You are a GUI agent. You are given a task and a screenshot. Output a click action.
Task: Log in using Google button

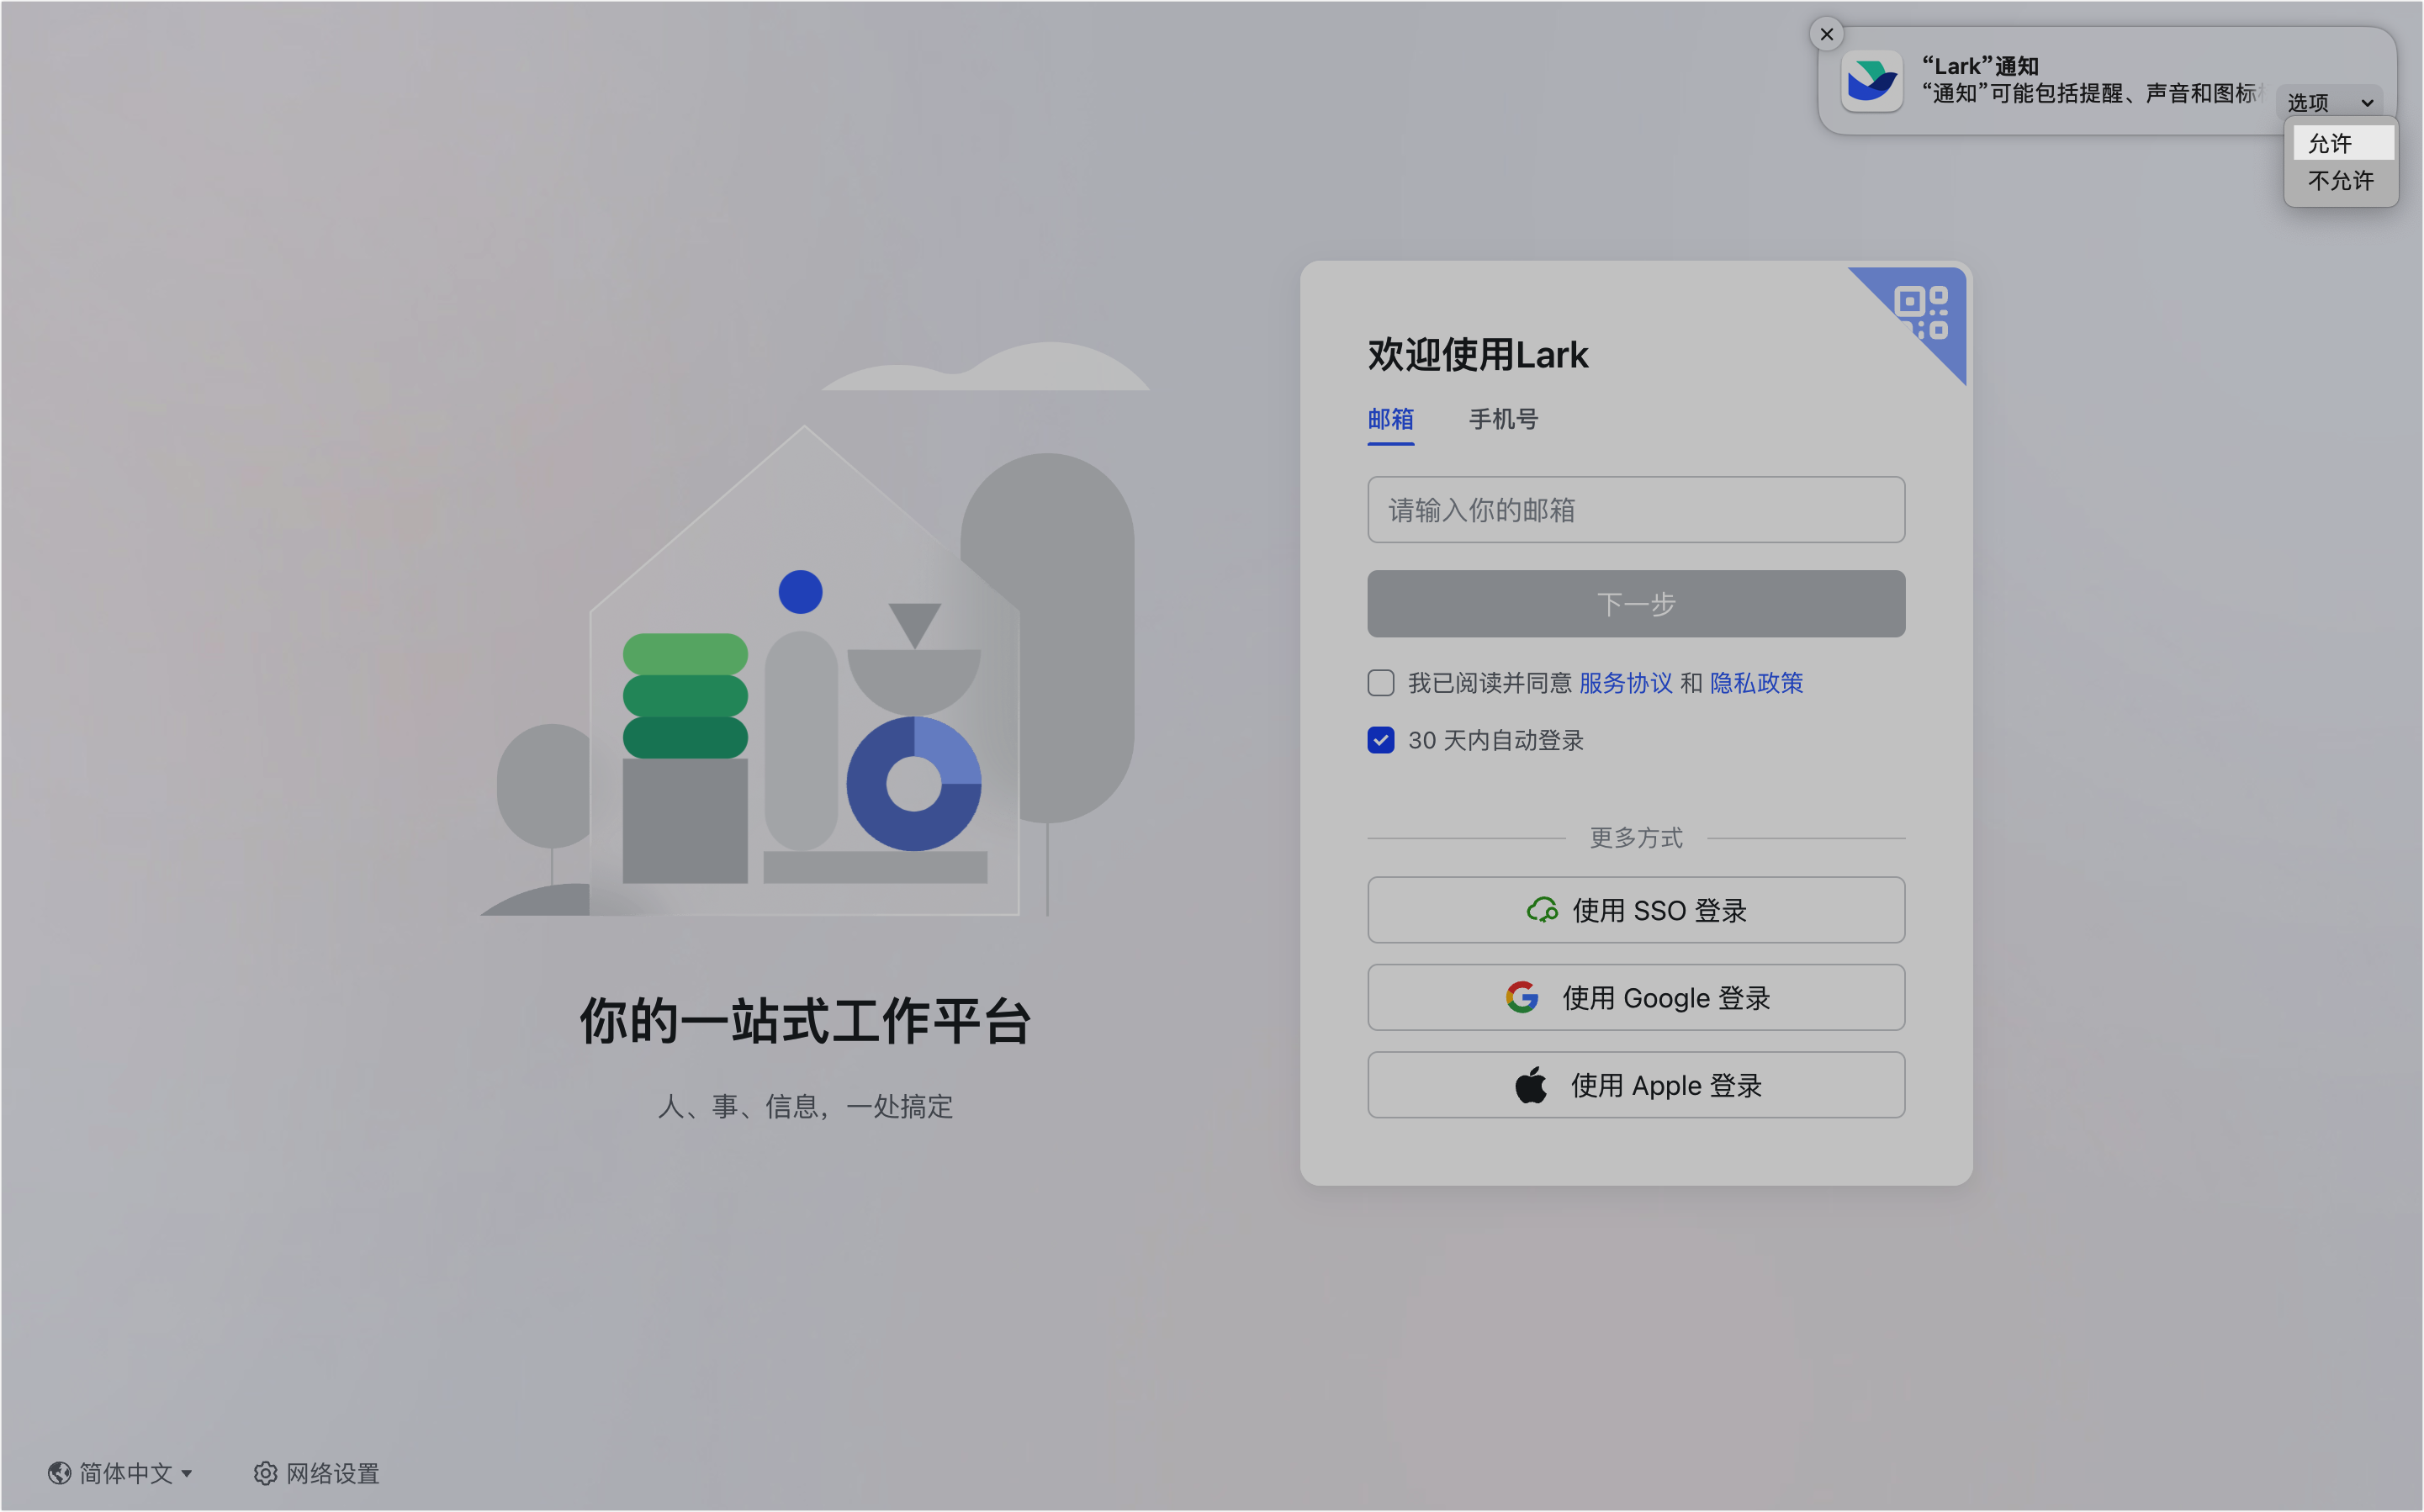tap(1636, 997)
